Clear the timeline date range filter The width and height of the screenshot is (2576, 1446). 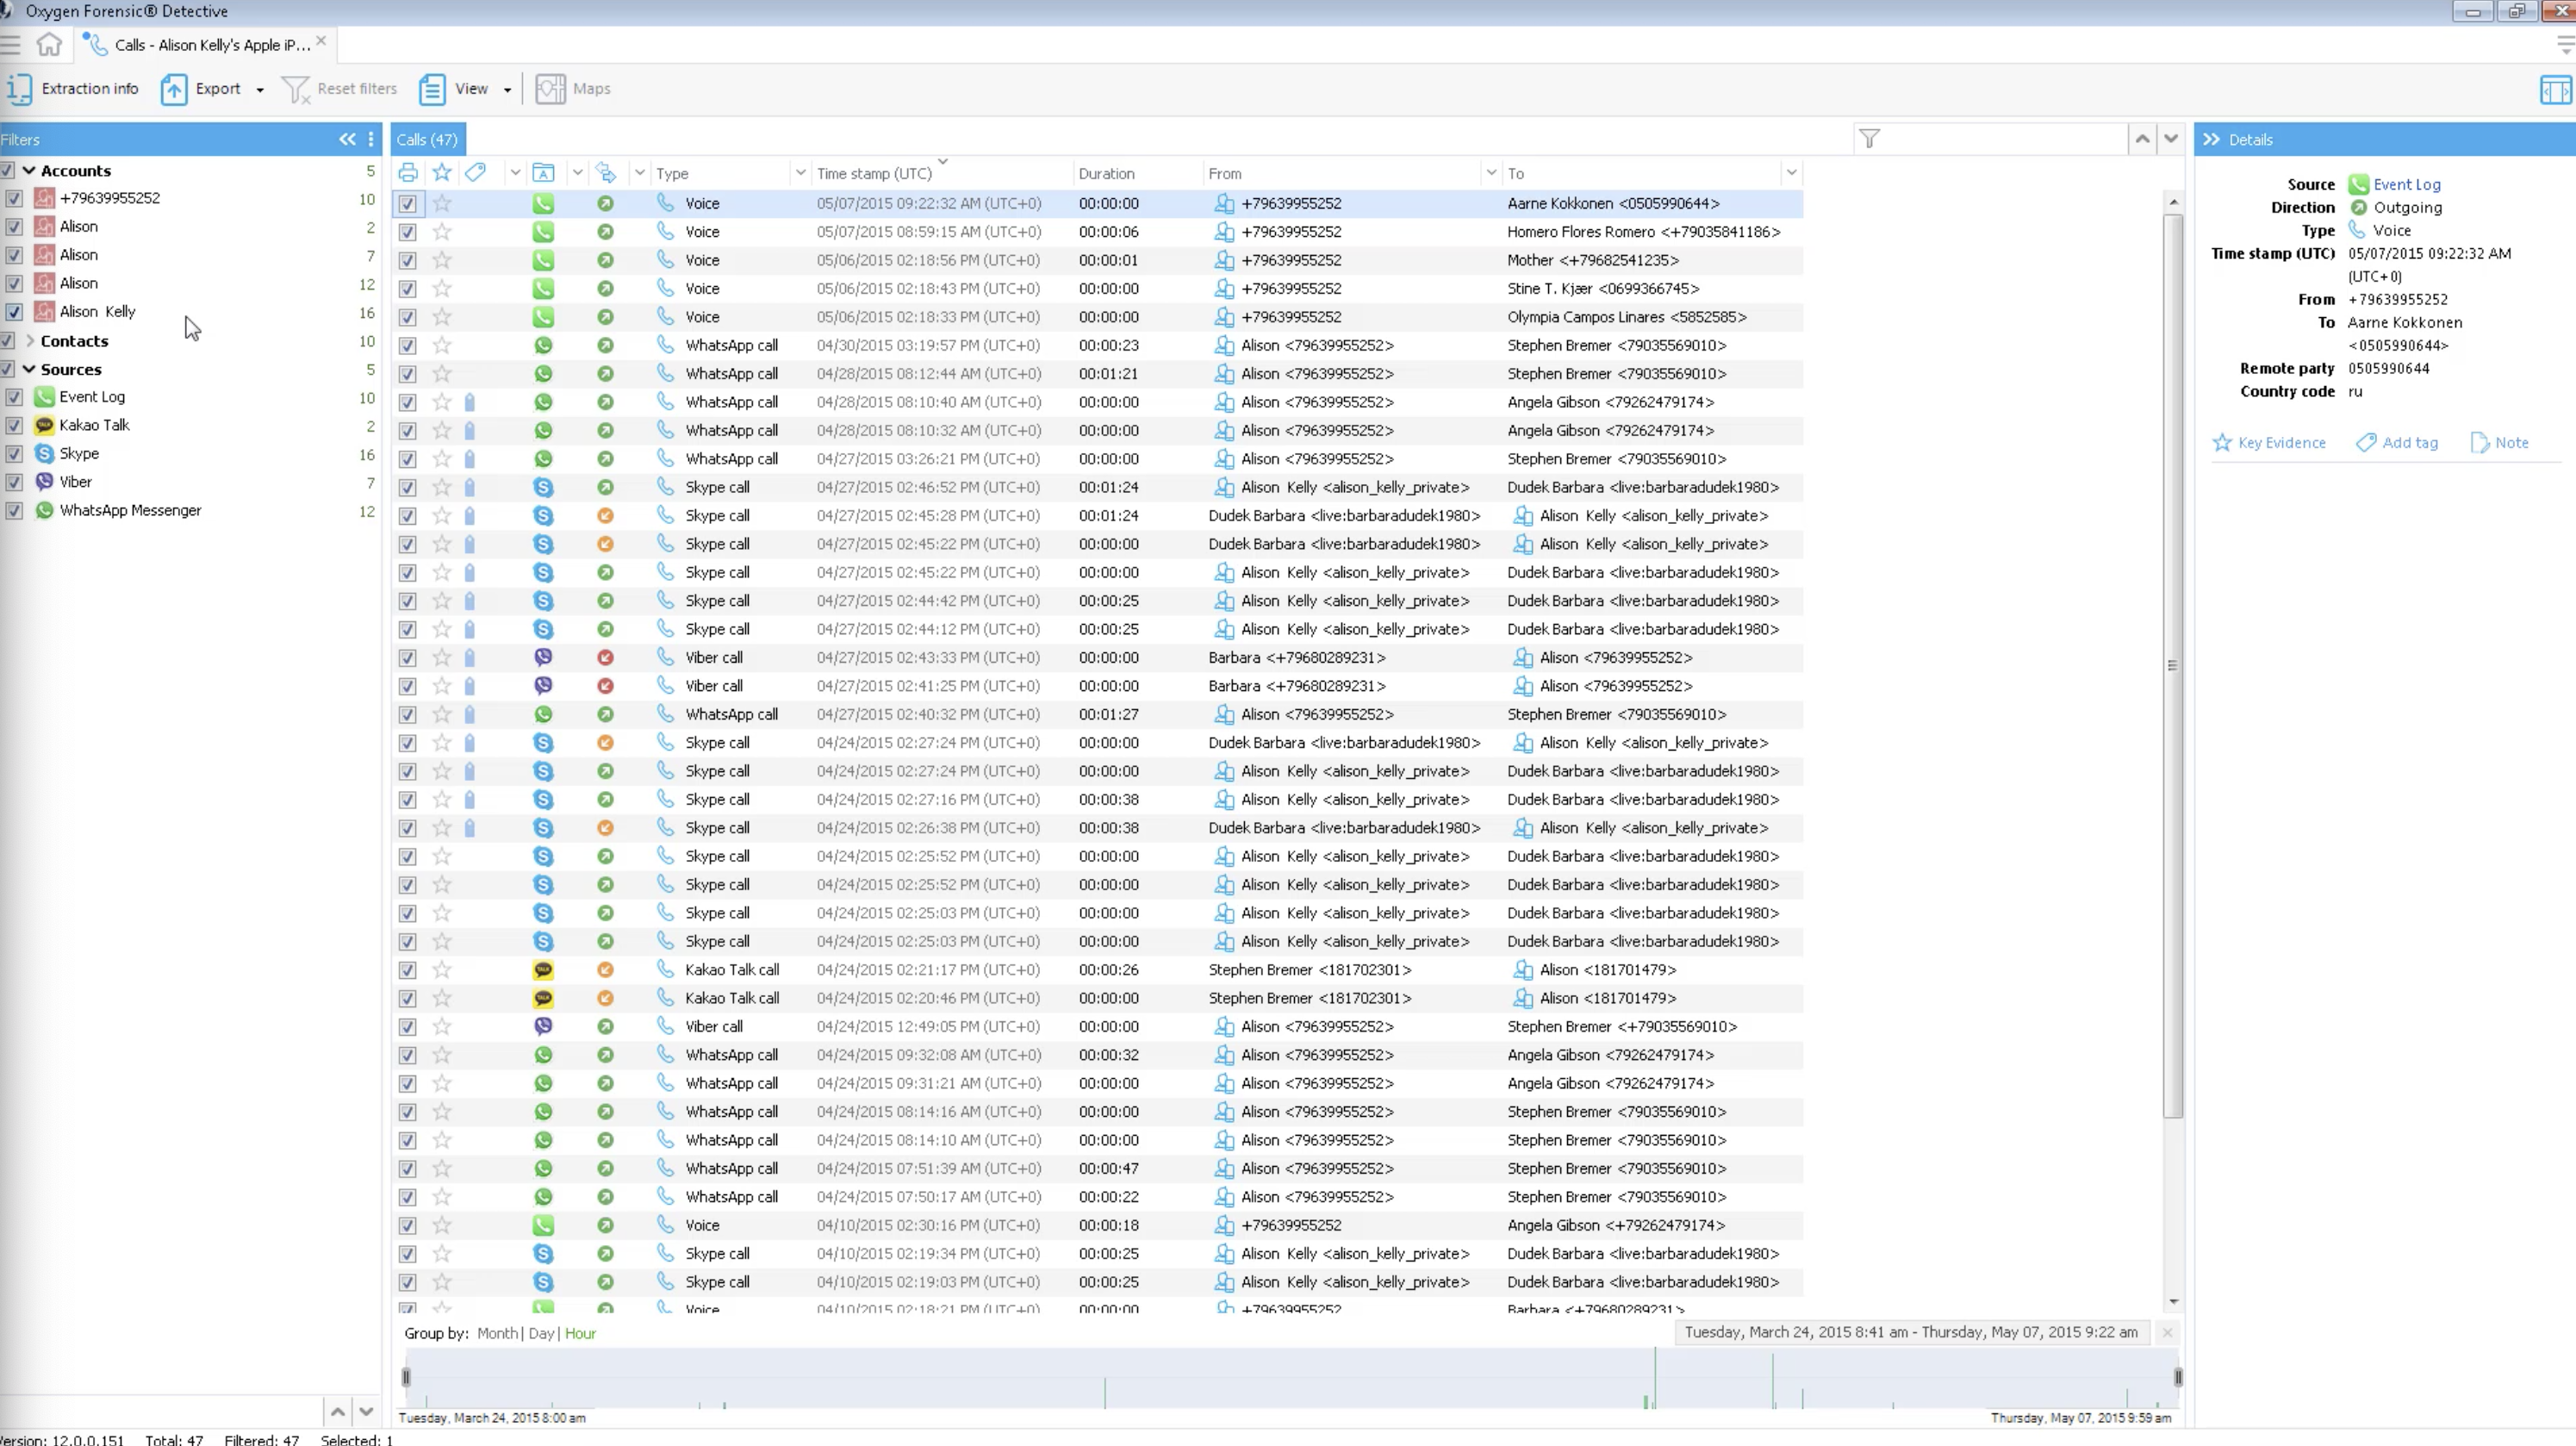(2167, 1332)
